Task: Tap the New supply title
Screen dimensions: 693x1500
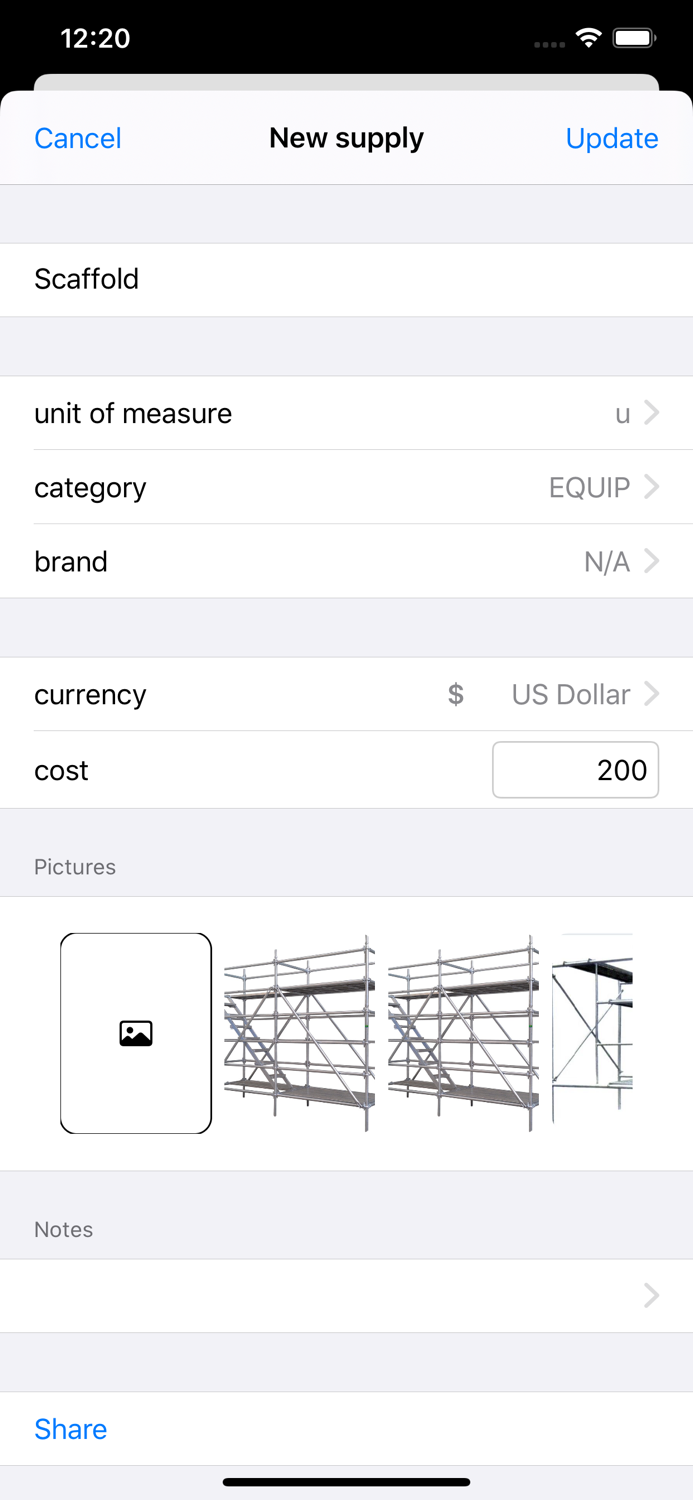Action: coord(346,138)
